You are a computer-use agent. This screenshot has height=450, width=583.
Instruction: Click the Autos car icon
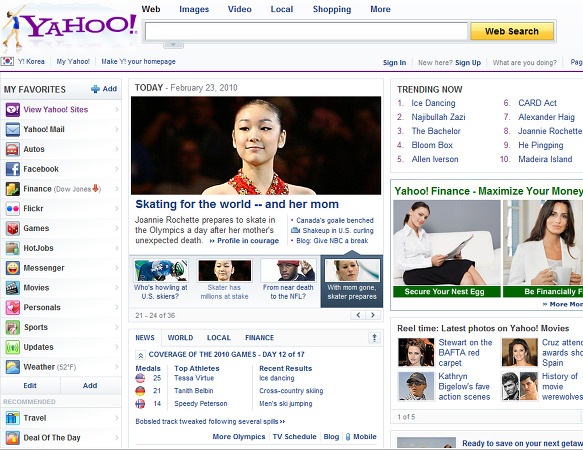click(x=13, y=149)
